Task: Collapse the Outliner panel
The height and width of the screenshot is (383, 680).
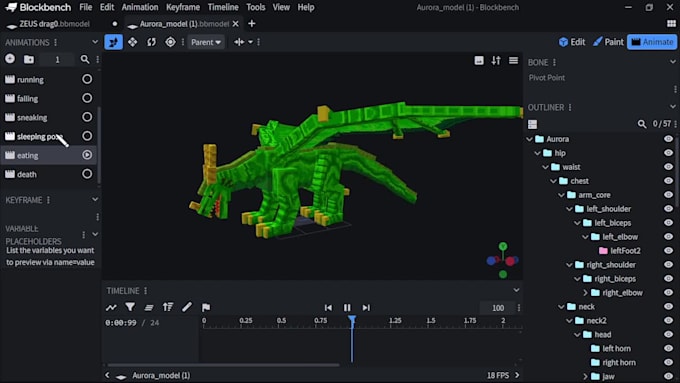Action: tap(673, 107)
